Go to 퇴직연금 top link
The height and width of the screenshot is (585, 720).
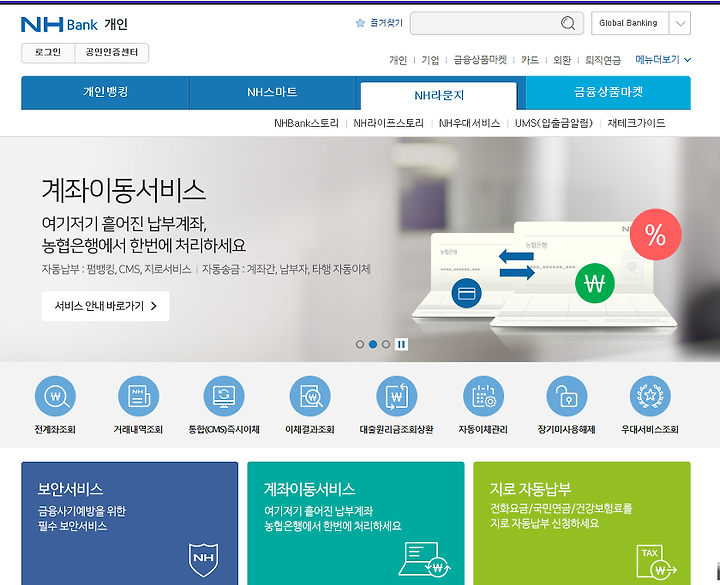[x=603, y=60]
